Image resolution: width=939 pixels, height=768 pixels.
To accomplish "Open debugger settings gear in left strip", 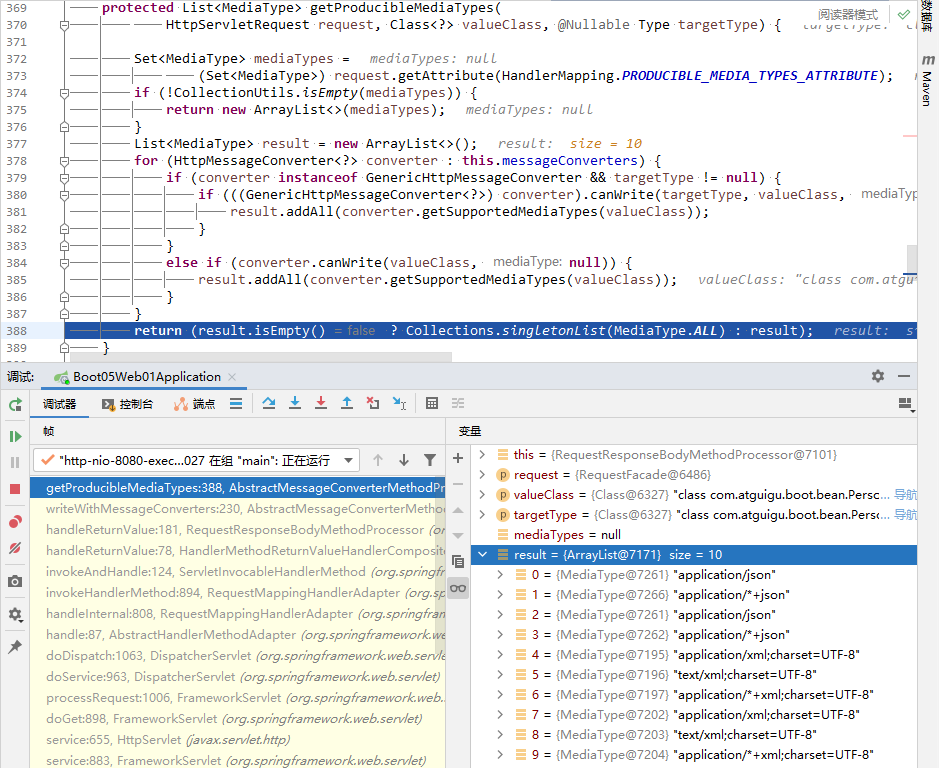I will pyautogui.click(x=16, y=615).
